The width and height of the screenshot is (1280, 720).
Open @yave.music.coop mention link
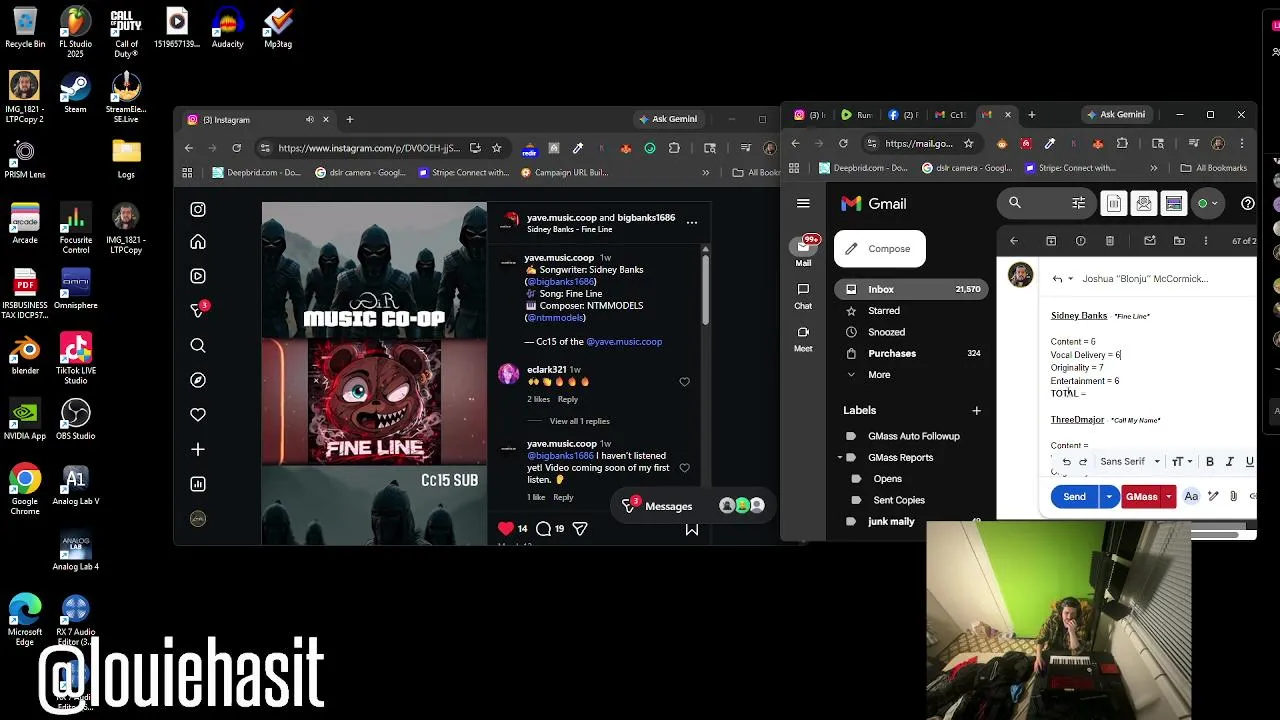coord(624,341)
